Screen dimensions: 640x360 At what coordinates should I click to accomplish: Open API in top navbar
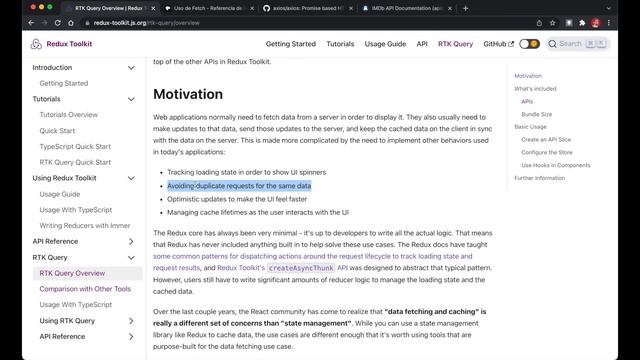click(x=422, y=44)
